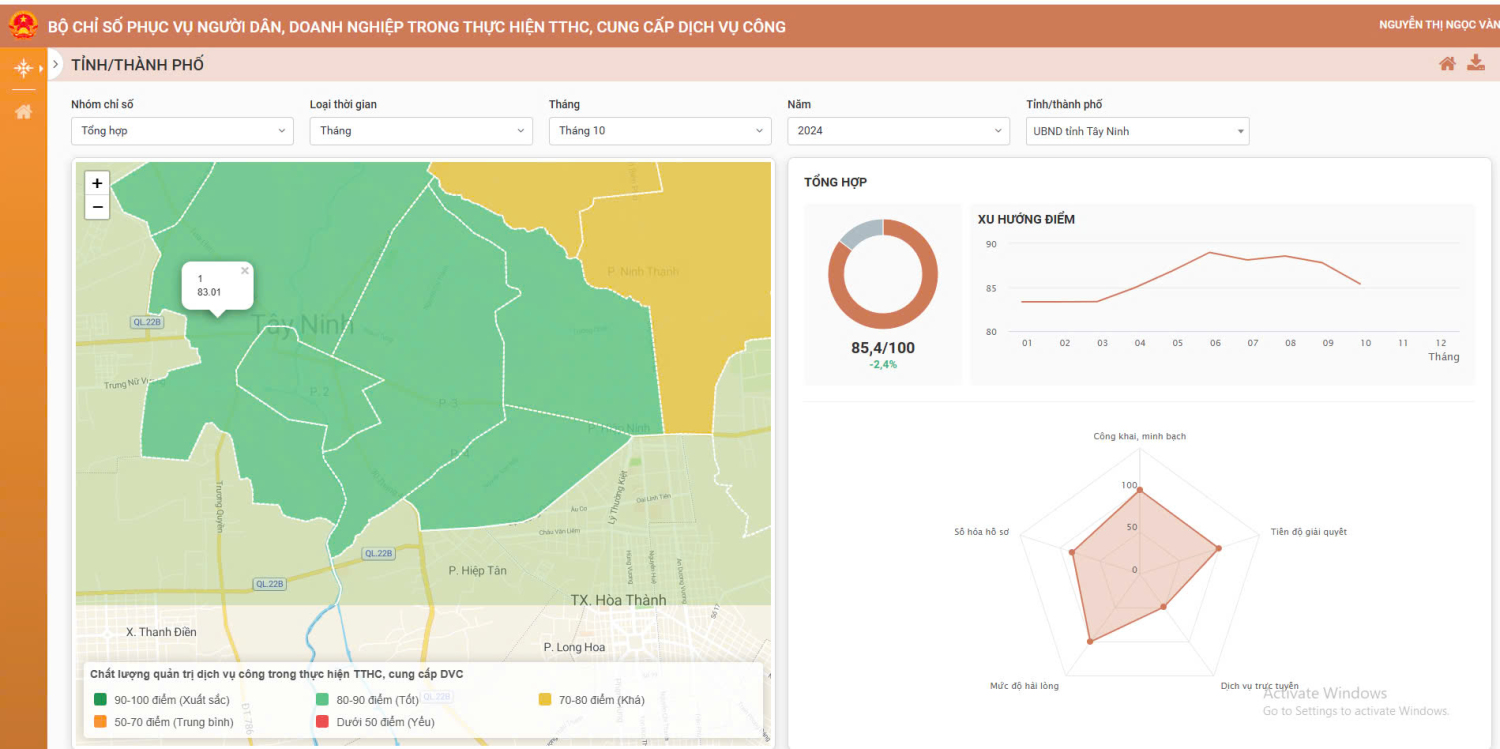Viewport: 1500px width, 749px height.
Task: Click Tiến độ giải quyết radar label
Action: pos(1308,532)
